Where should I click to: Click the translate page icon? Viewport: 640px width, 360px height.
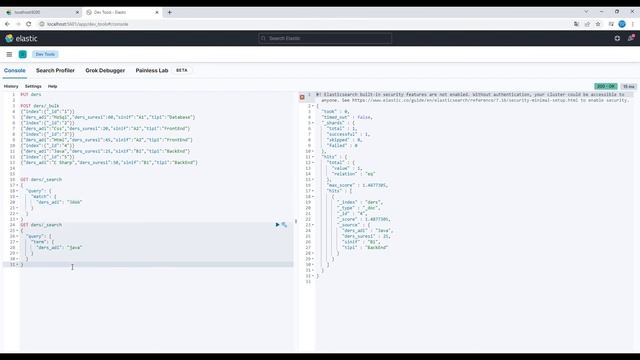(x=576, y=24)
